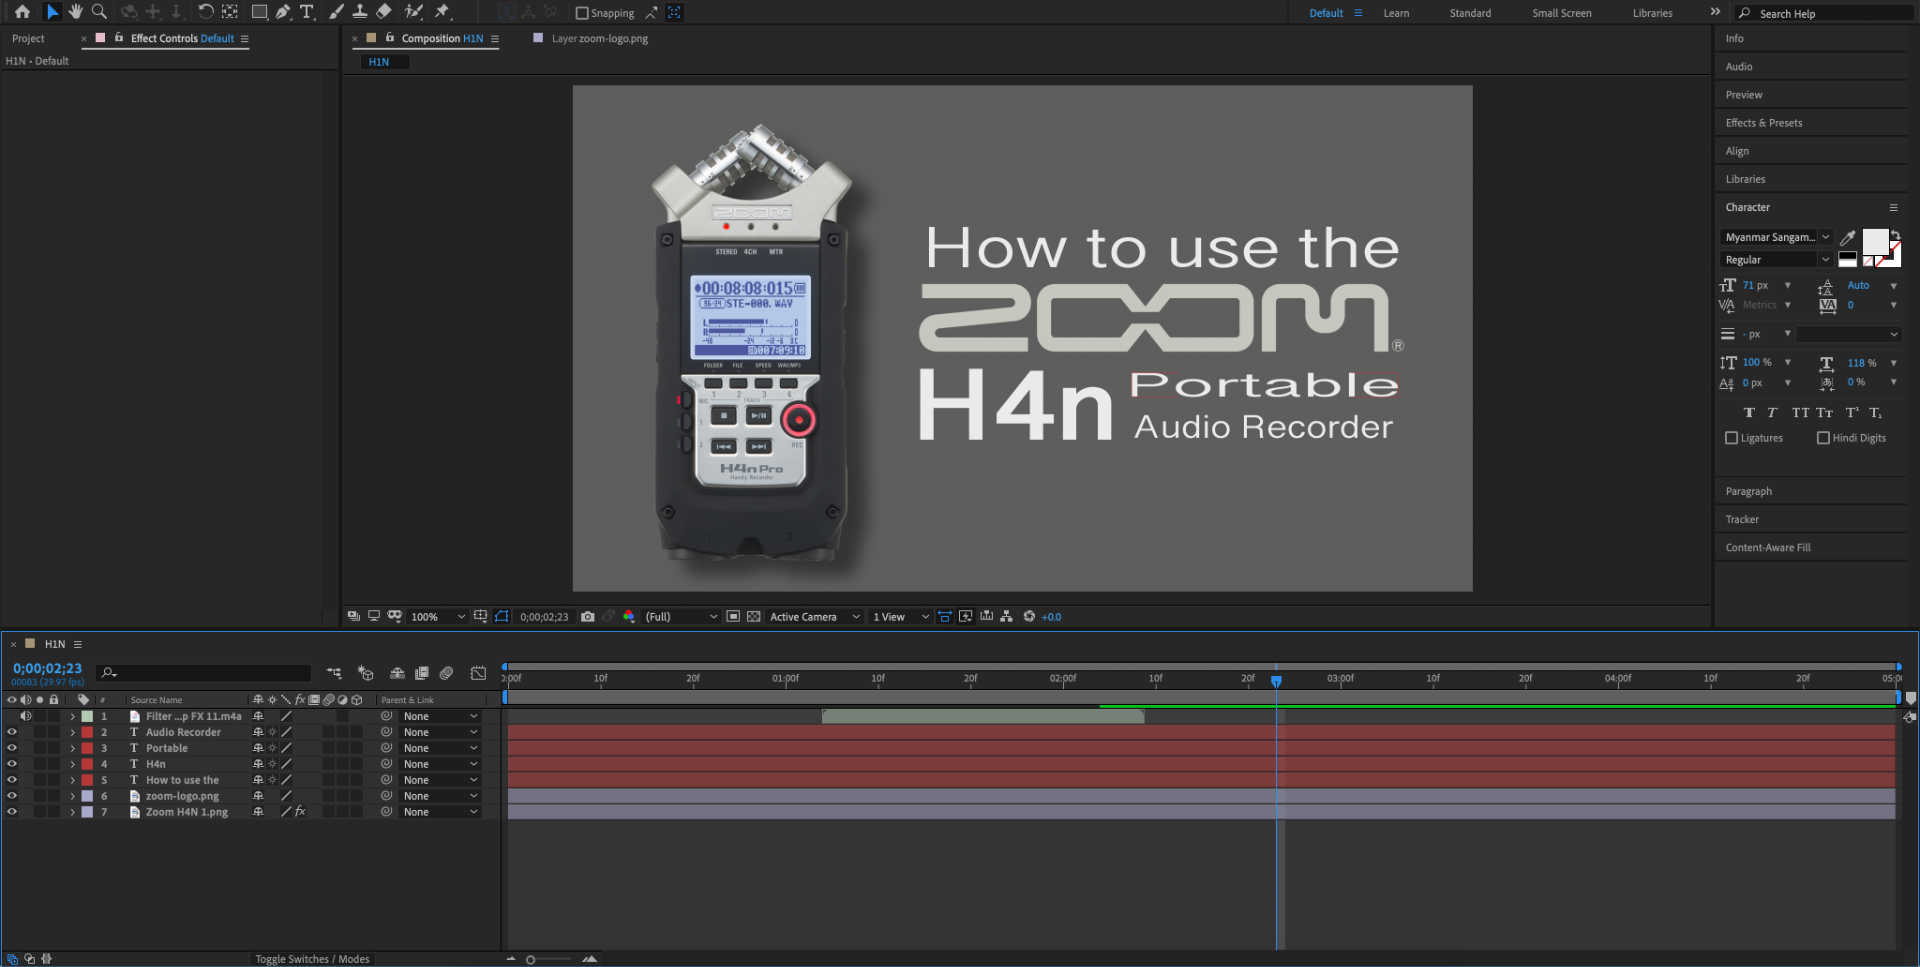Screen dimensions: 1920x967
Task: Select the Puppet Pin tool
Action: click(x=443, y=12)
